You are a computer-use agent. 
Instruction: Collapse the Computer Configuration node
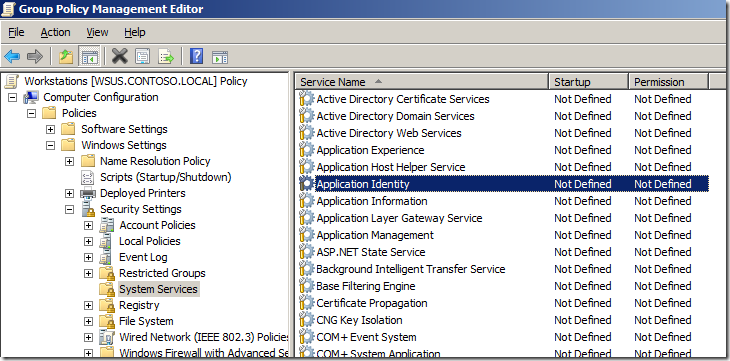tap(13, 97)
